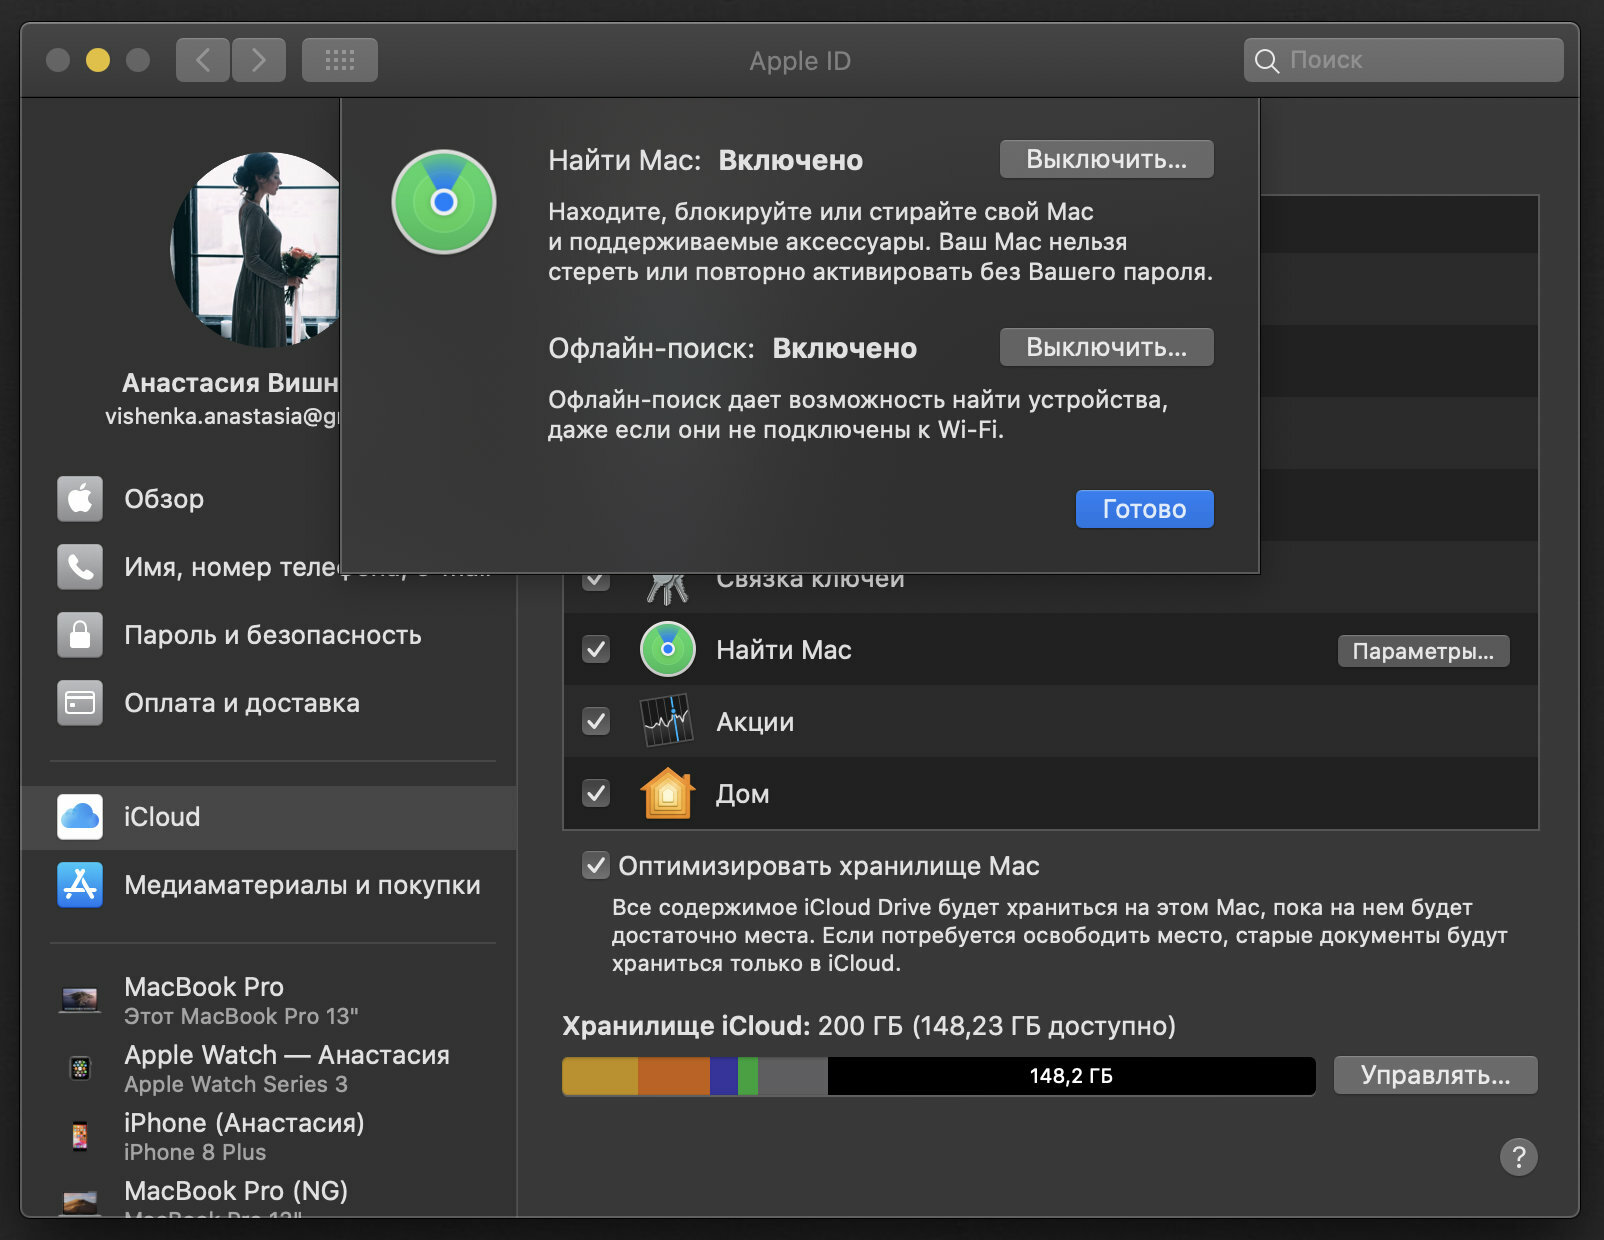Toggle the Акции checkbox
Image resolution: width=1604 pixels, height=1240 pixels.
coord(596,721)
